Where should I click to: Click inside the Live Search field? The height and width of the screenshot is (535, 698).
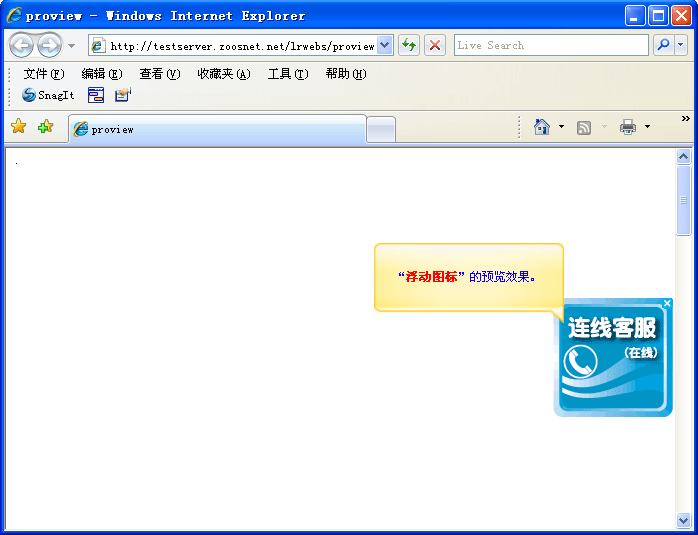(x=550, y=46)
